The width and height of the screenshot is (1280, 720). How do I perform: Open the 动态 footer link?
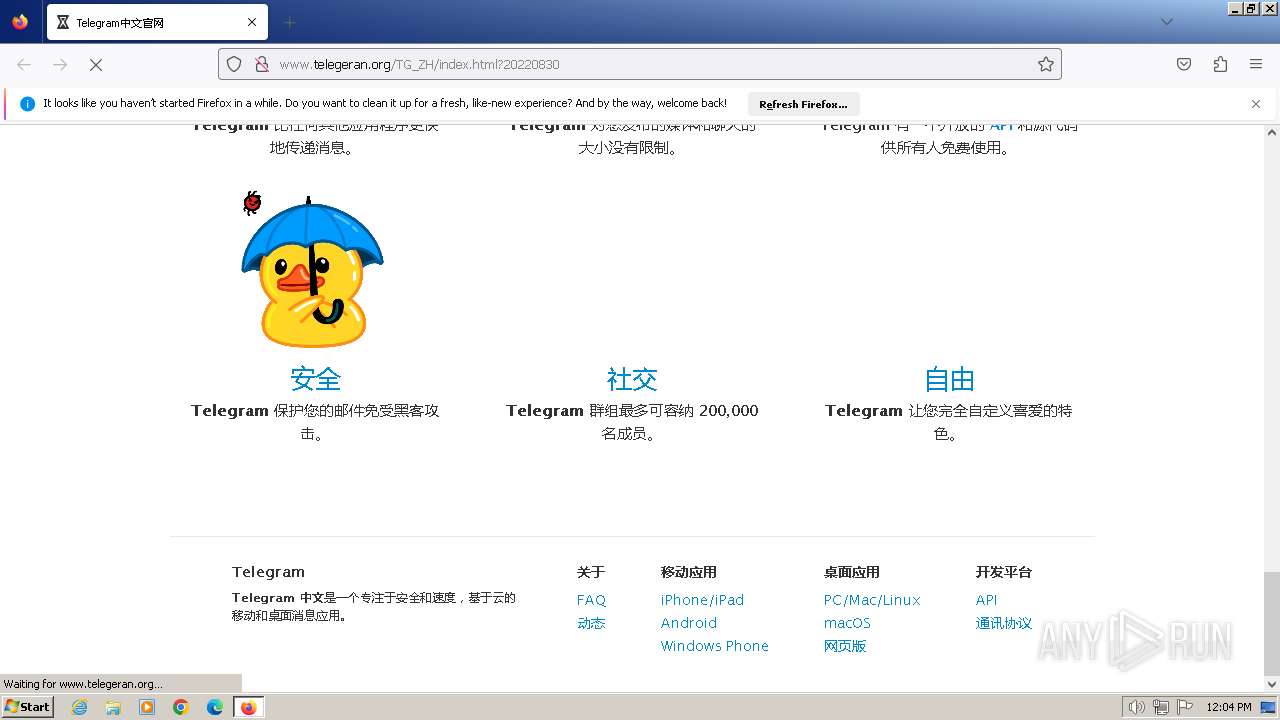click(x=591, y=623)
